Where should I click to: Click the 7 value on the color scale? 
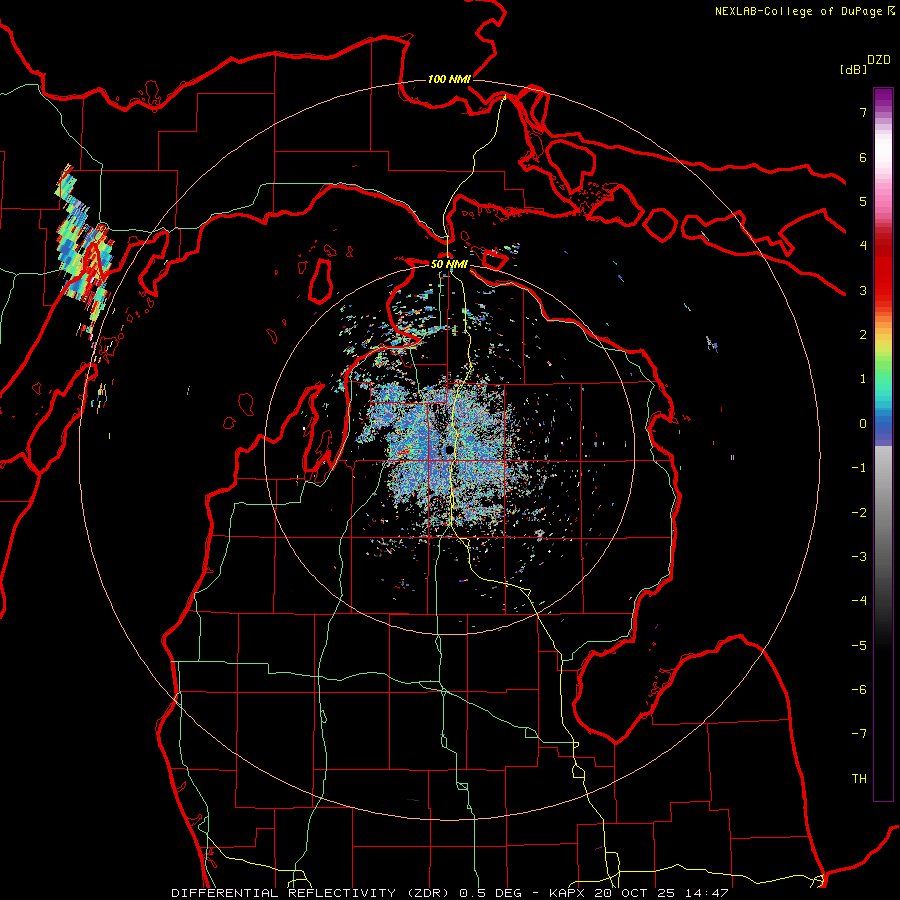coord(863,112)
